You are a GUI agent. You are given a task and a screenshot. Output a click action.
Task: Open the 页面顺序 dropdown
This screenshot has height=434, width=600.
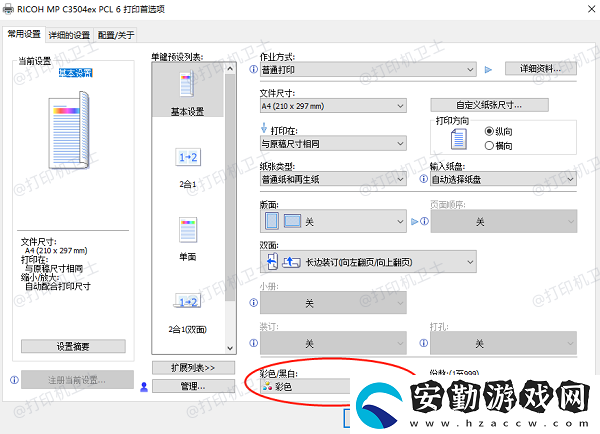click(x=504, y=221)
